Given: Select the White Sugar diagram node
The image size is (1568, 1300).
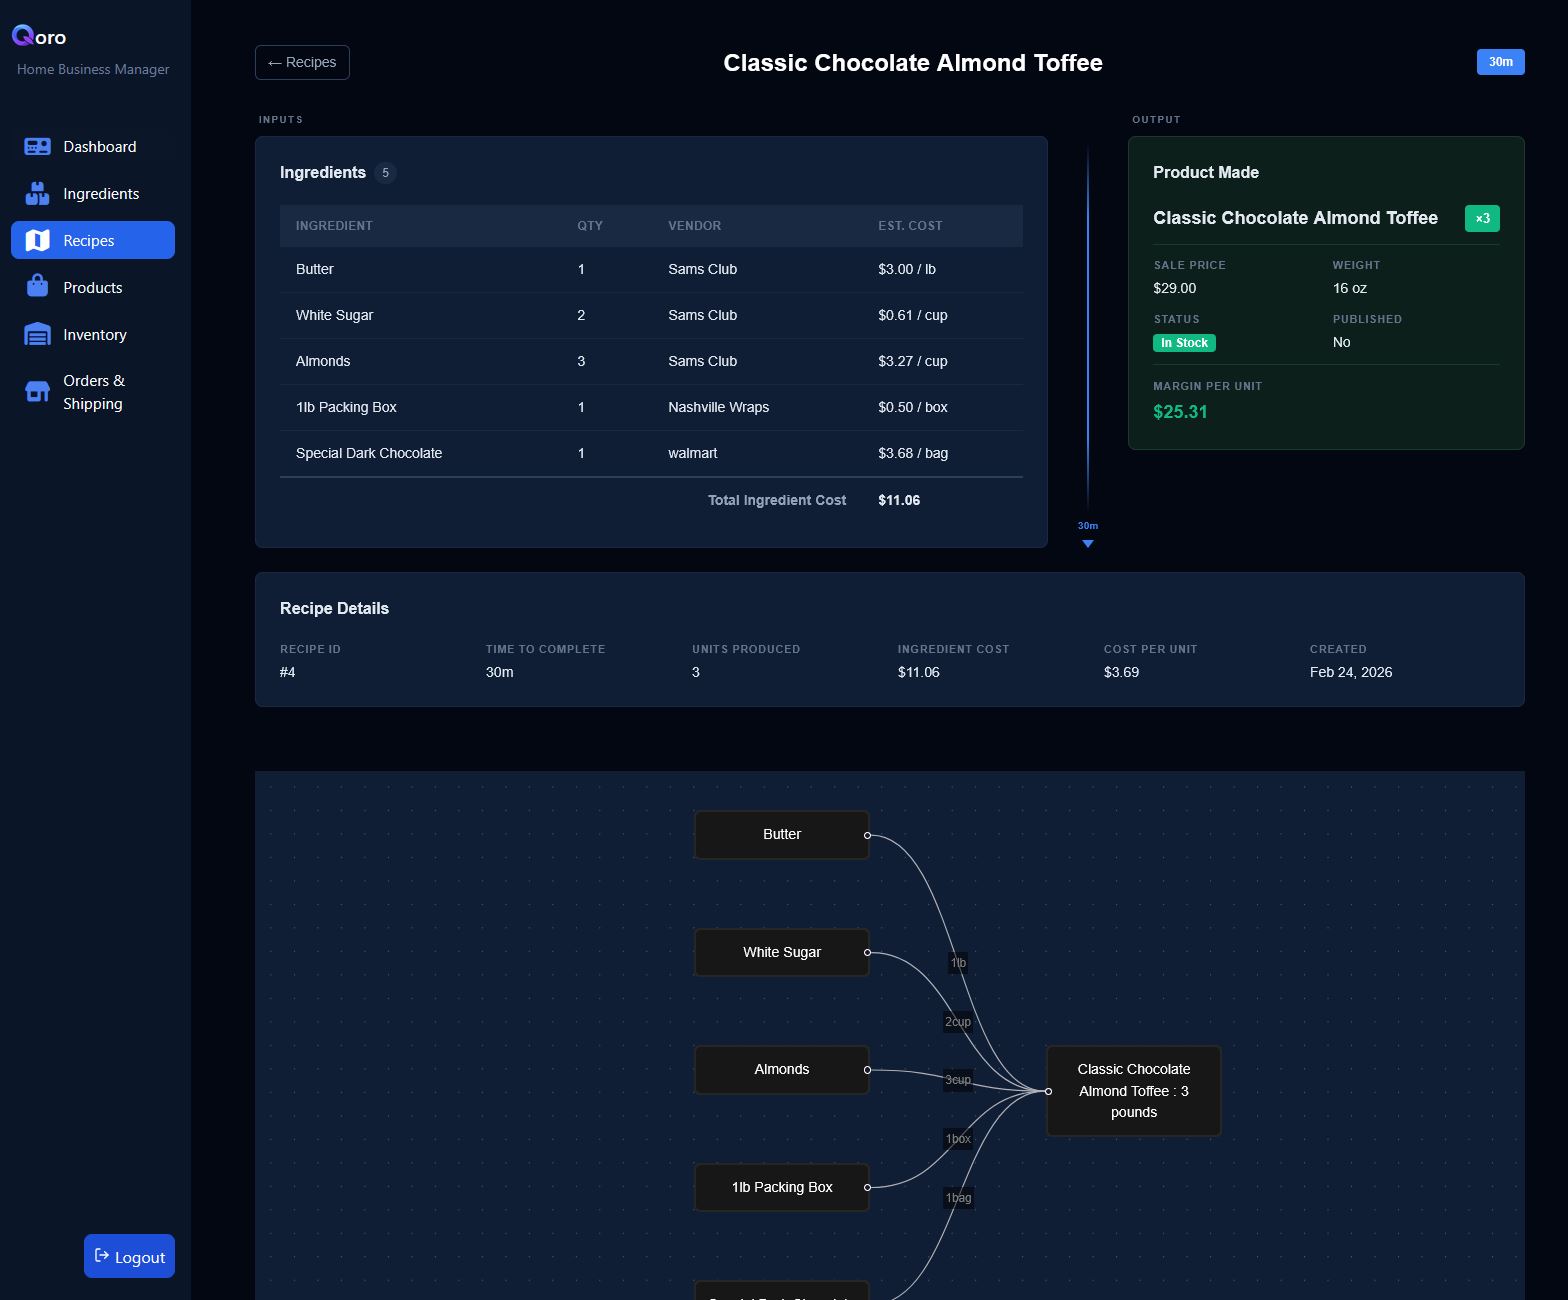Looking at the screenshot, I should [x=781, y=952].
